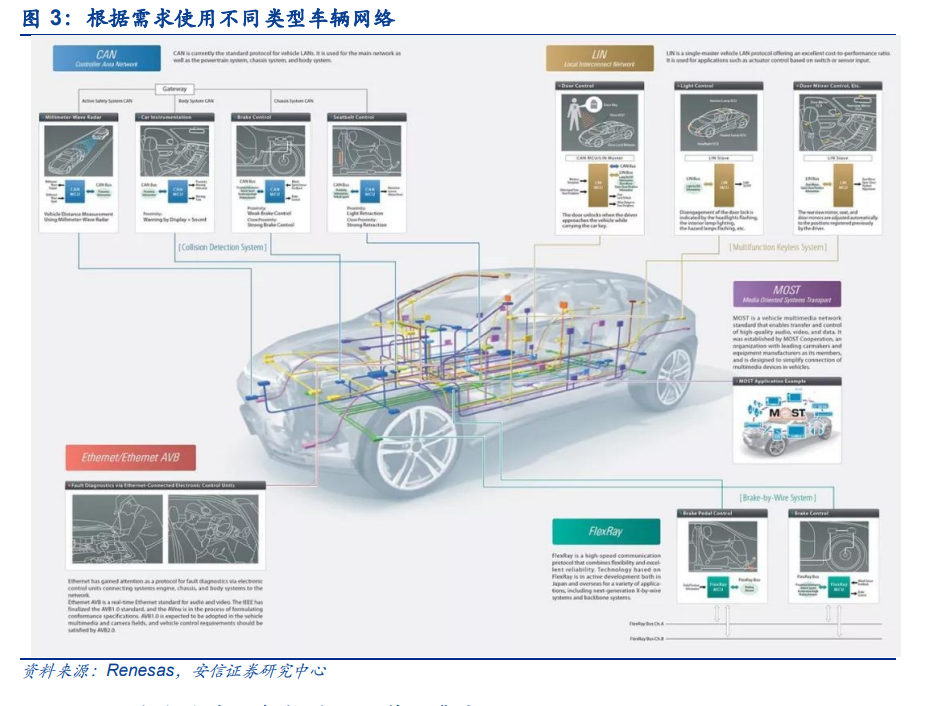Viewport: 944px width, 706px height.
Task: Click the FlexRay MCU block under Brake Pedal Control
Action: pos(718,587)
